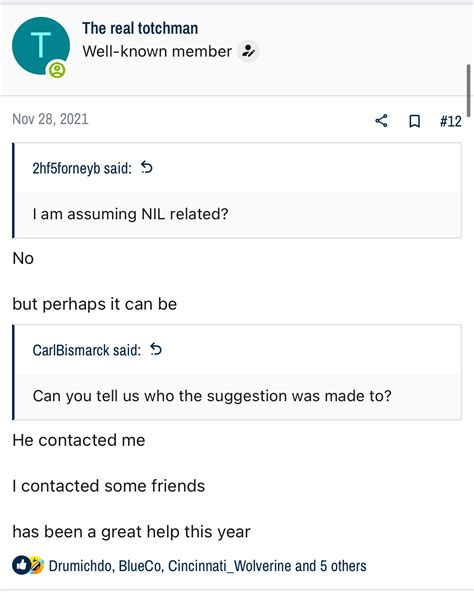Screen dimensions: 474x594
Task: Open The real totchman's profile link
Action: pos(140,28)
